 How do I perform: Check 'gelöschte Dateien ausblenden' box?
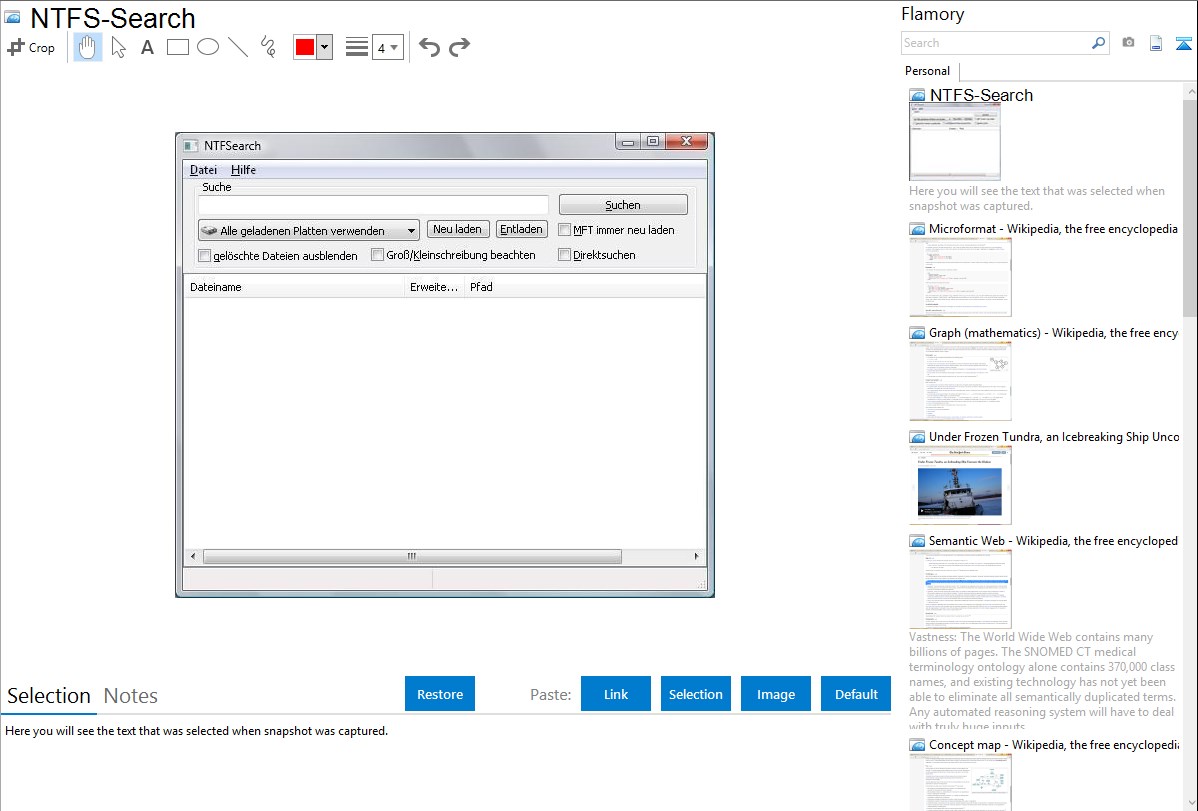point(205,256)
